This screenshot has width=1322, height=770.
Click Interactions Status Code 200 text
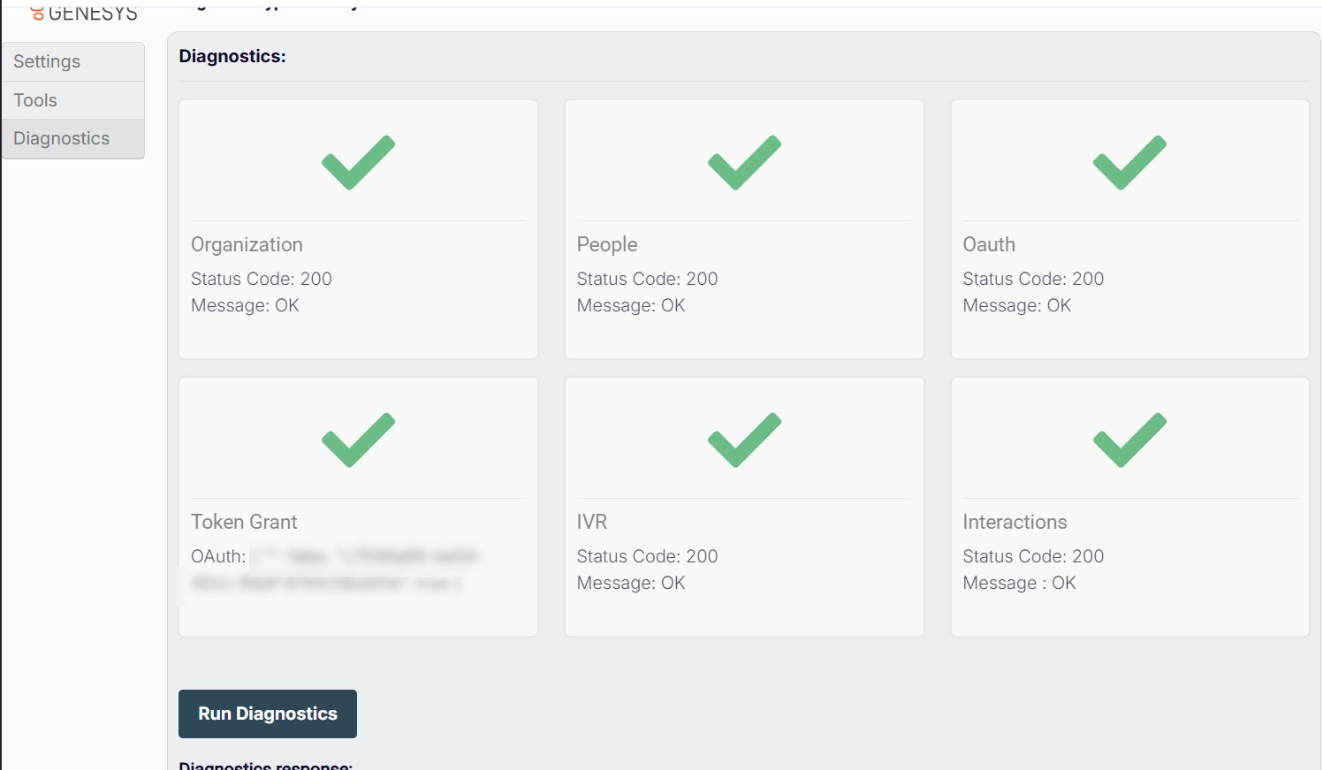1033,556
